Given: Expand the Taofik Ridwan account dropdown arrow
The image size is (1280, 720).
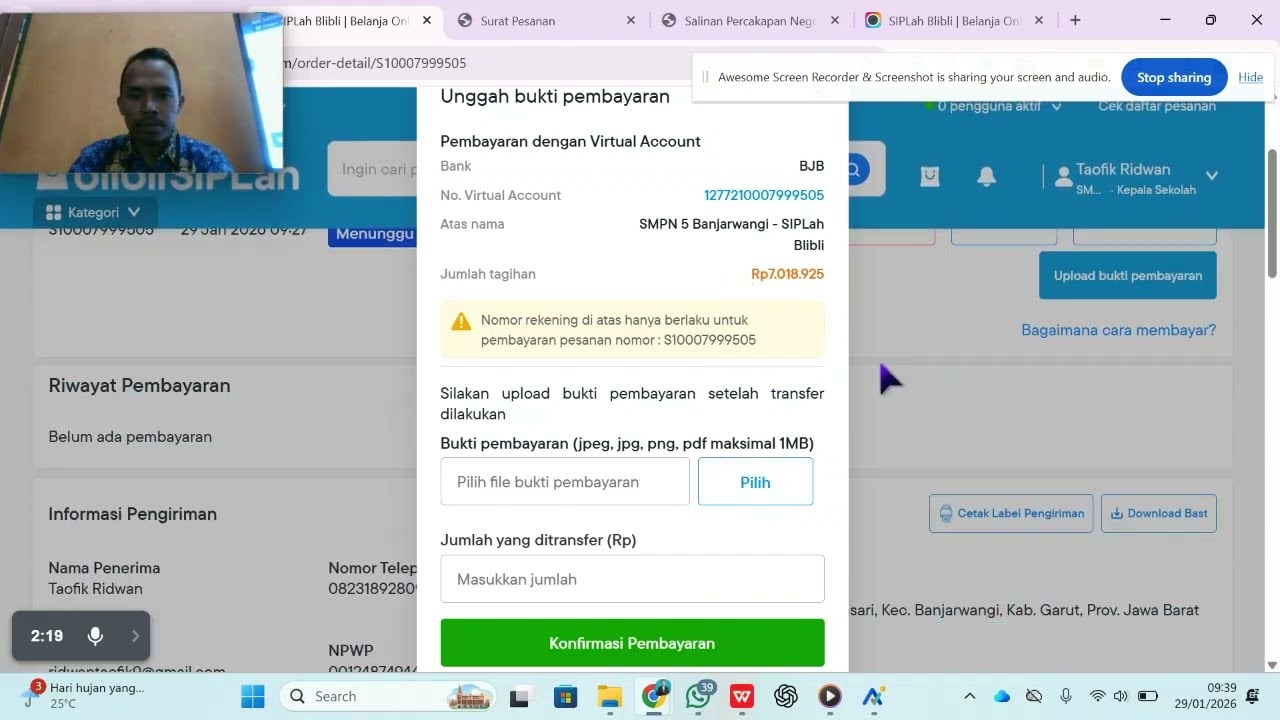Looking at the screenshot, I should coord(1212,176).
